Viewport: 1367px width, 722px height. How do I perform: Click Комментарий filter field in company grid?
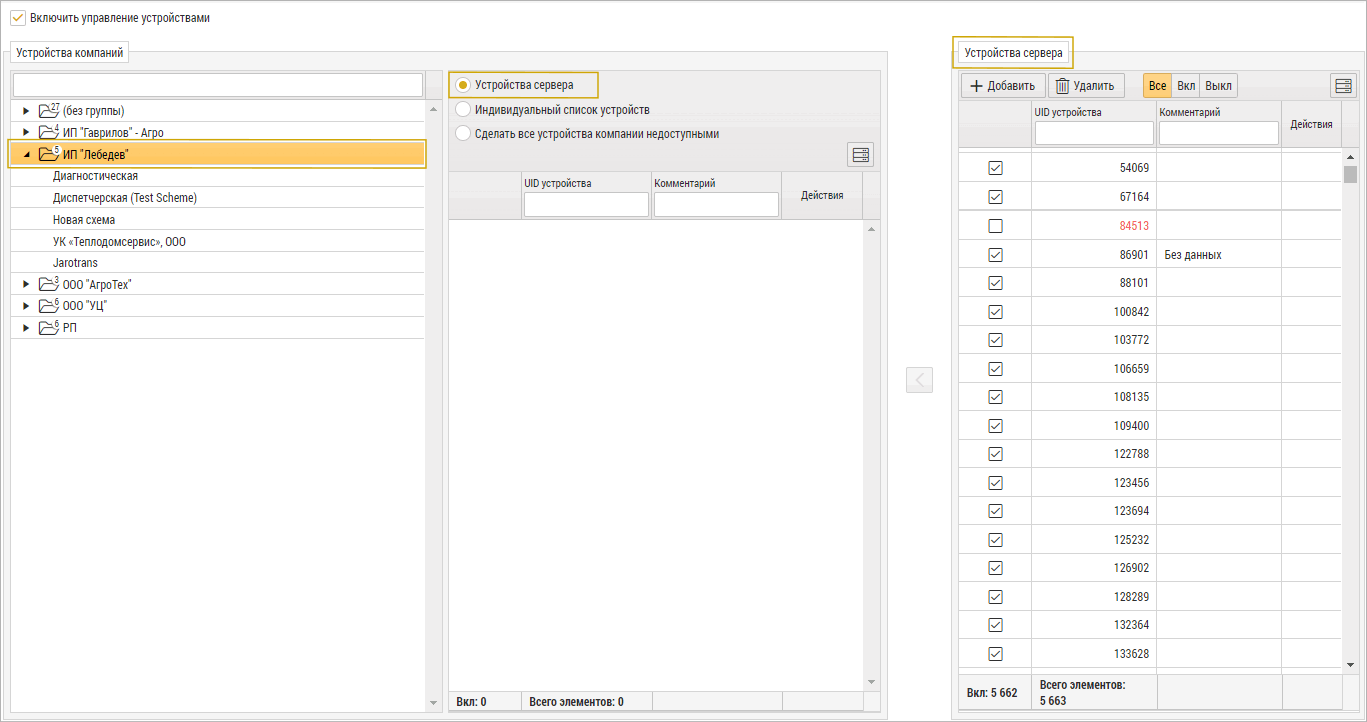[x=716, y=204]
